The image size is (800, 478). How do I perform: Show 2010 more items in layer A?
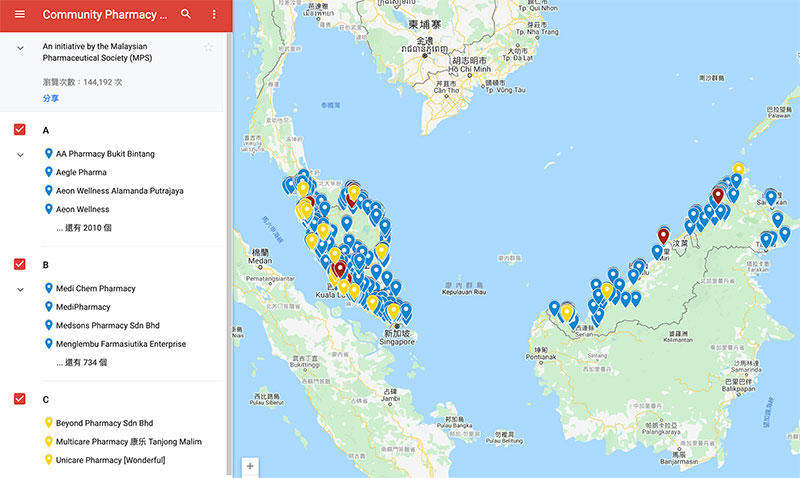coord(84,228)
